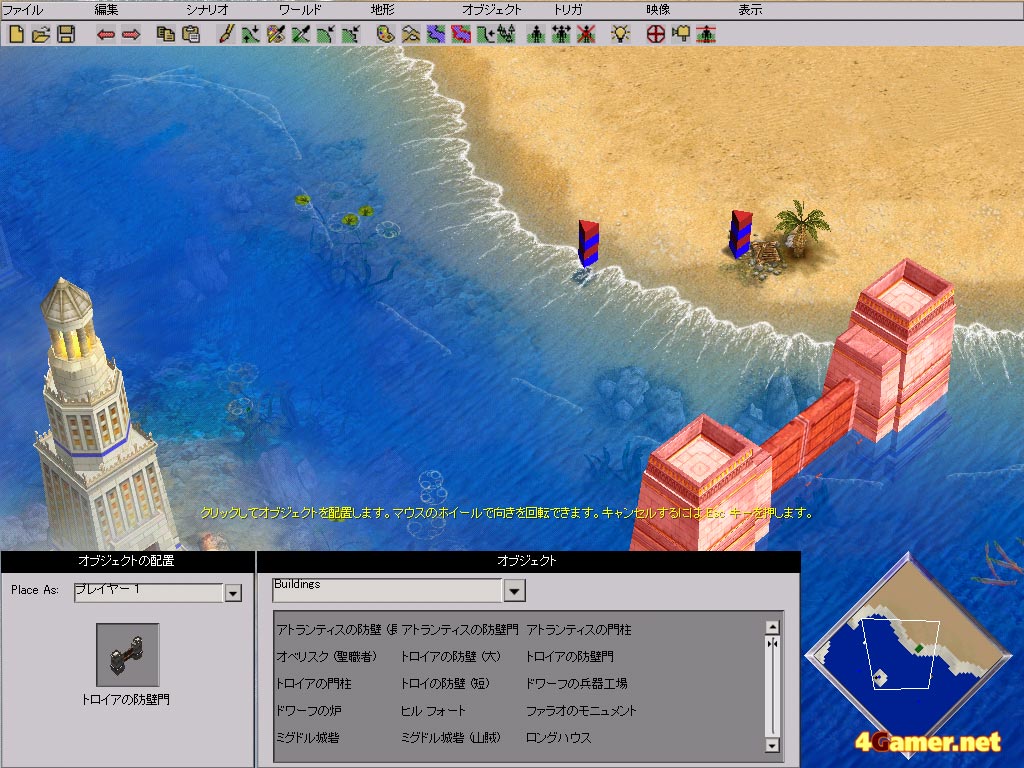Select the multiple units placement tool

[561, 34]
